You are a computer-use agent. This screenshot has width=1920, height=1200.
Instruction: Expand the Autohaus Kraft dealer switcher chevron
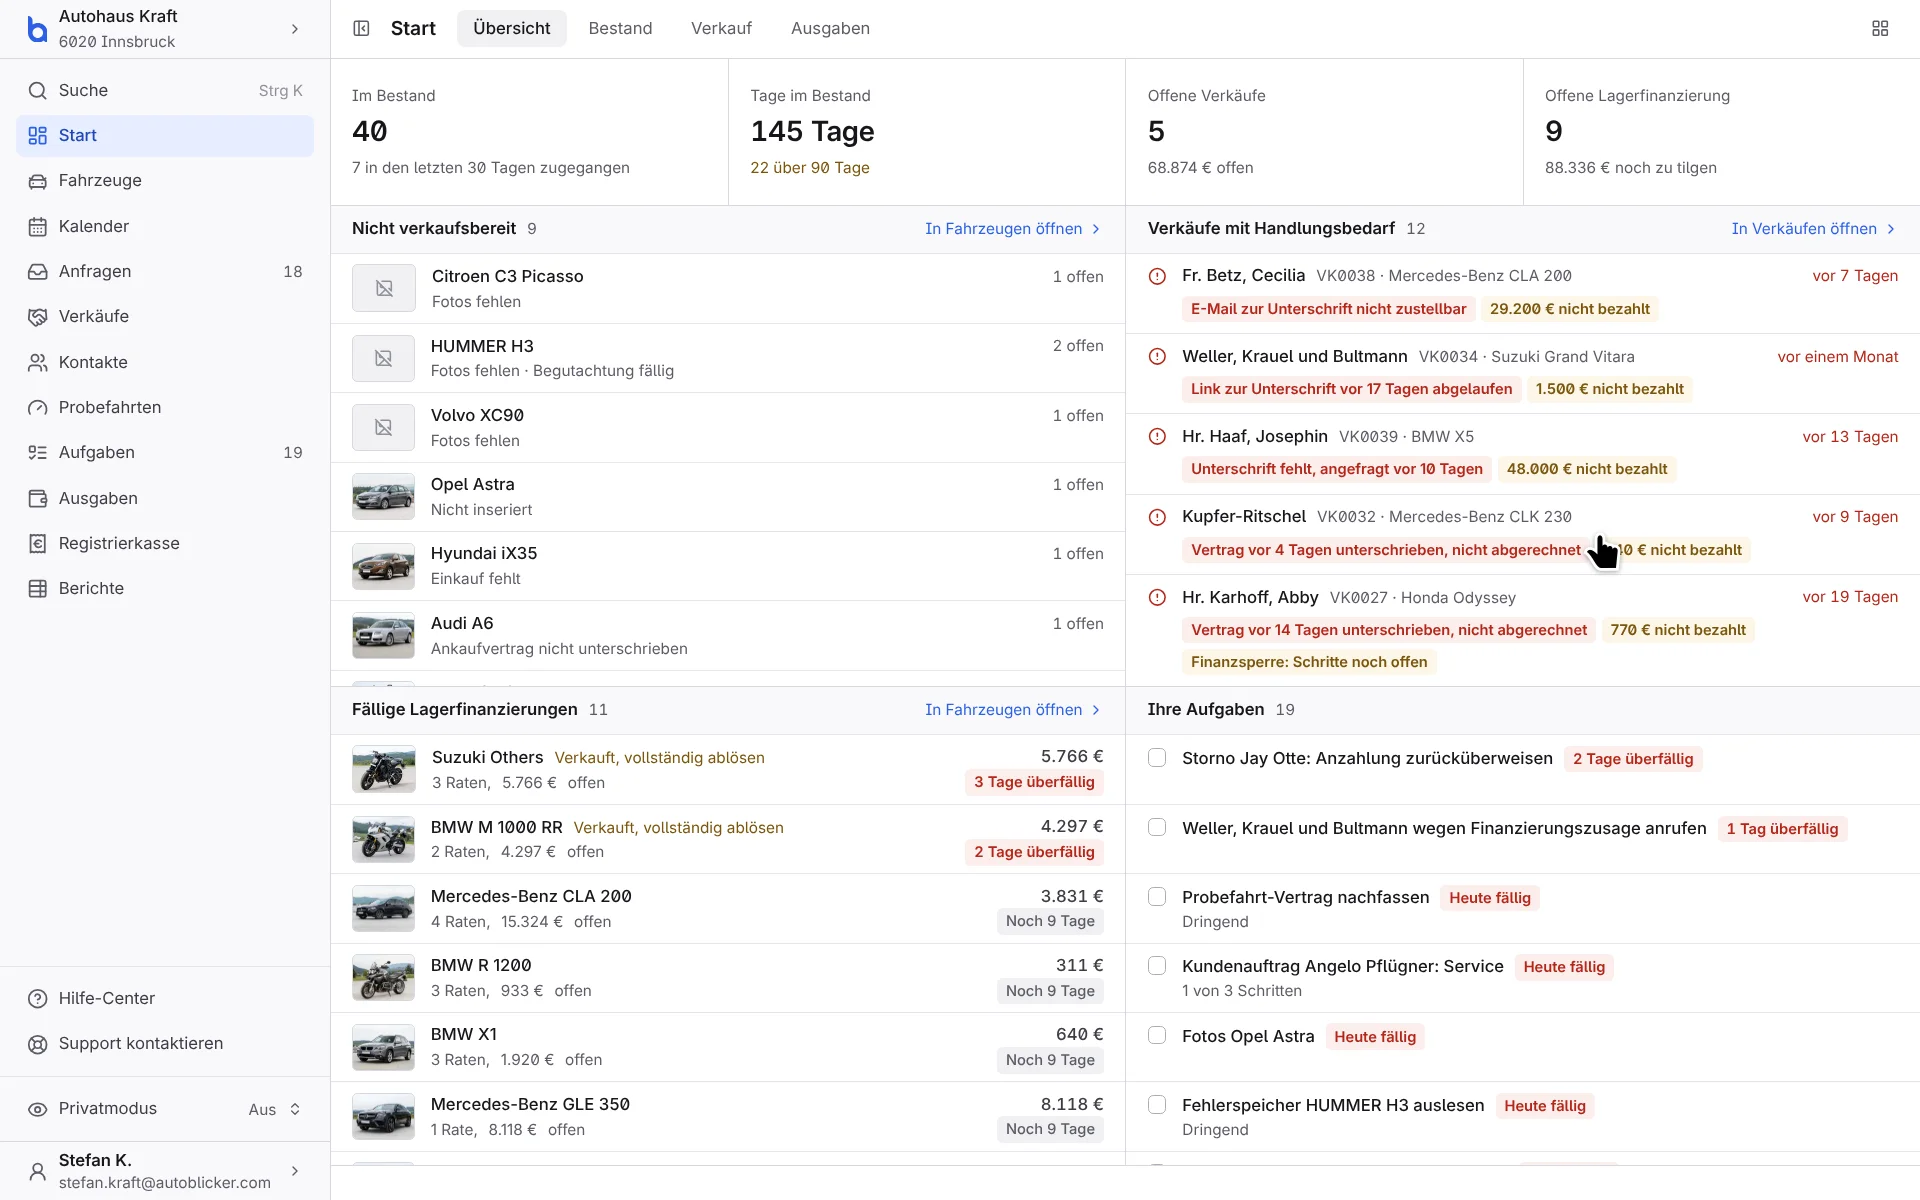tap(295, 28)
